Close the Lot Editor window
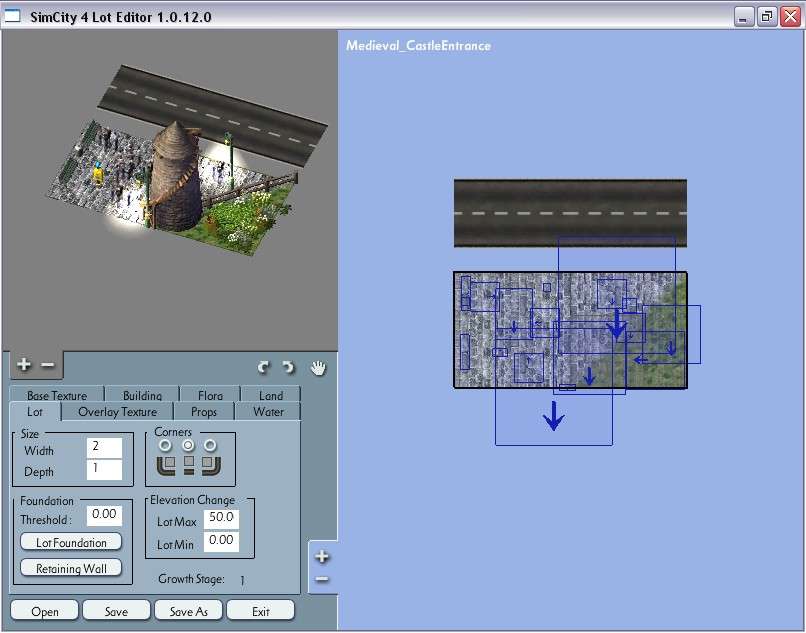 (791, 17)
